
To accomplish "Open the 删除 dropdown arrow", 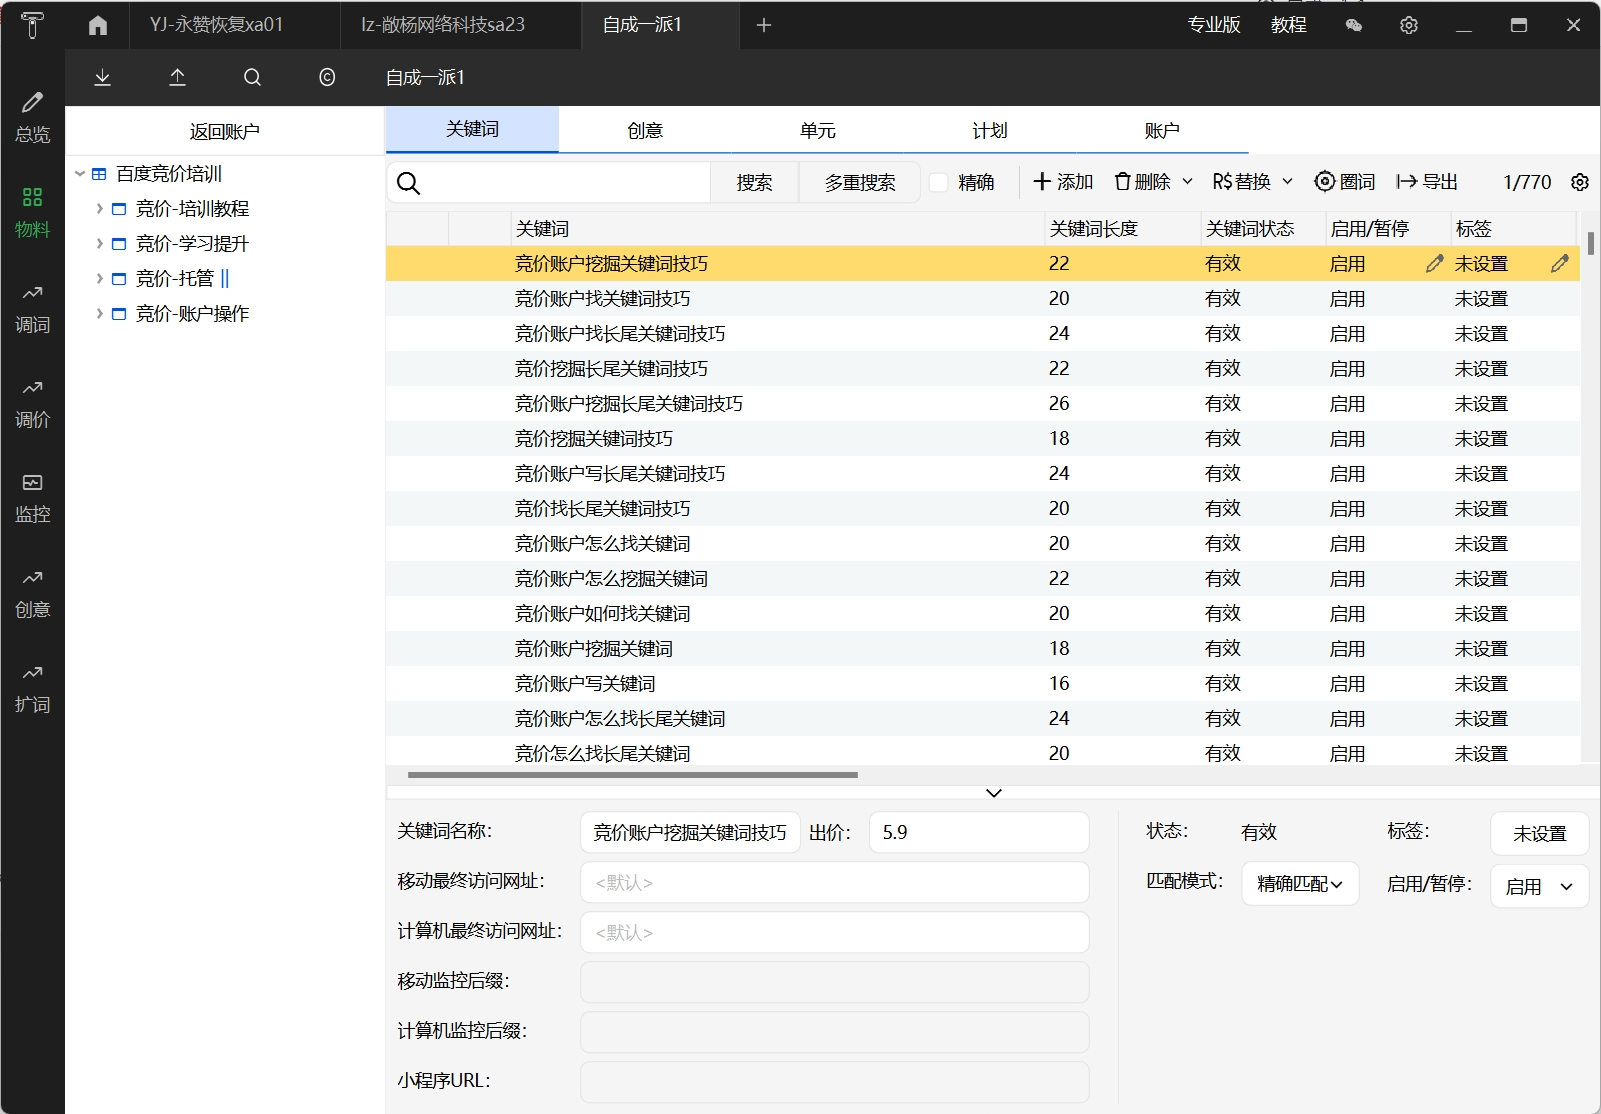I will 1188,182.
